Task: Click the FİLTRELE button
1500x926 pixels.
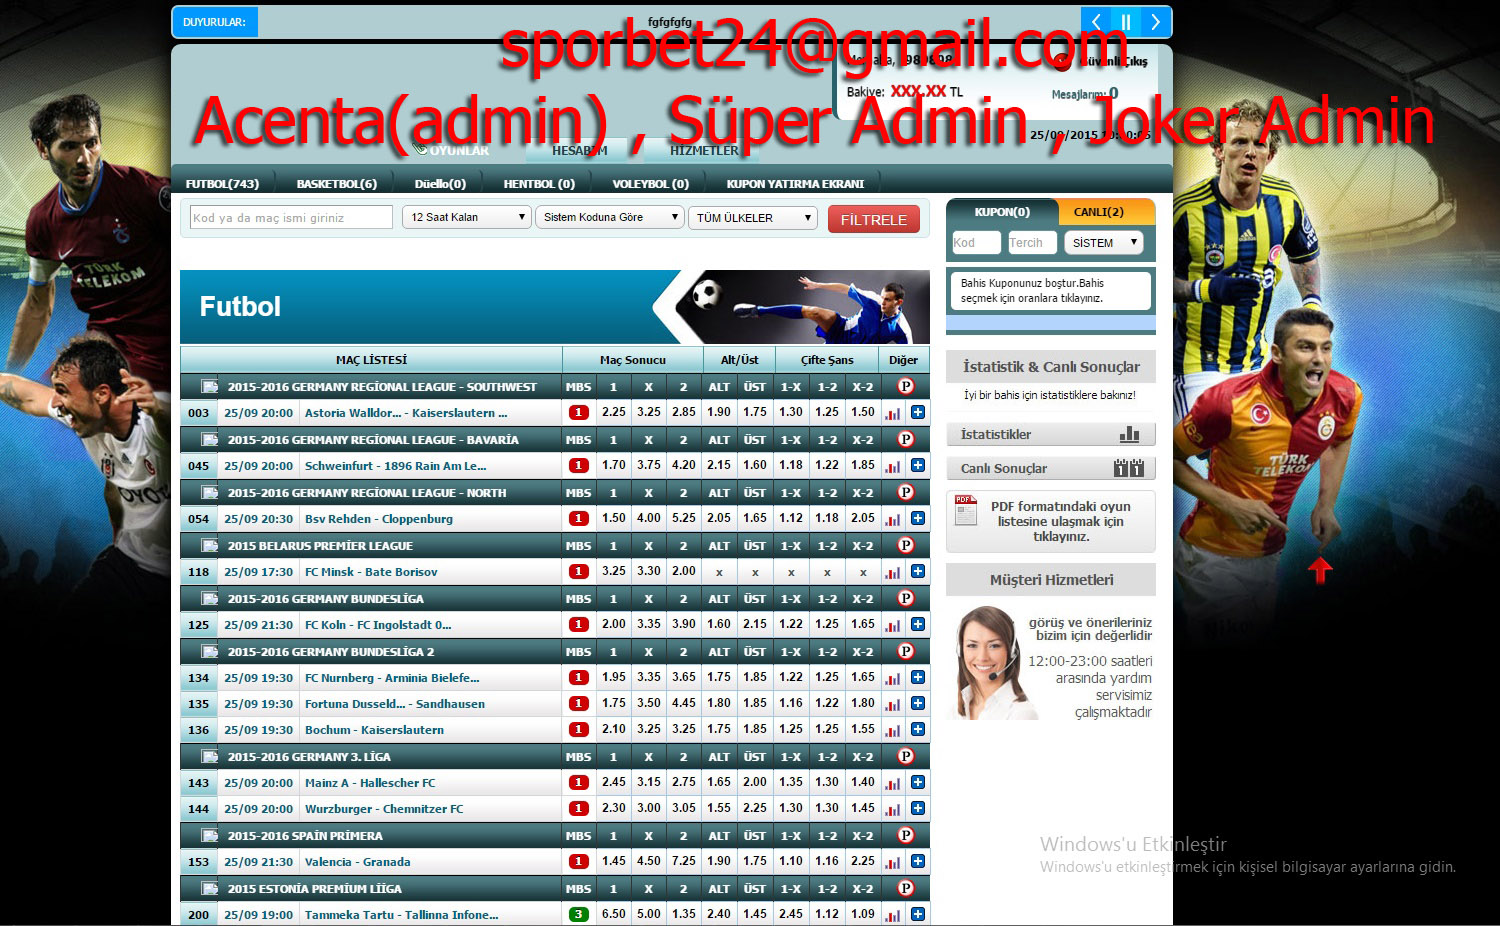Action: pos(874,219)
